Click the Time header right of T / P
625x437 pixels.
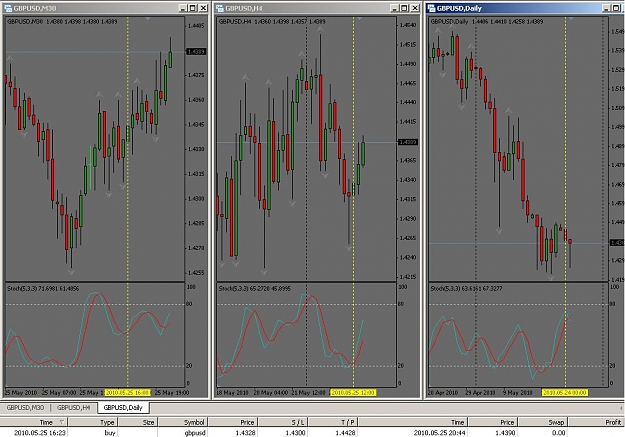pyautogui.click(x=413, y=422)
